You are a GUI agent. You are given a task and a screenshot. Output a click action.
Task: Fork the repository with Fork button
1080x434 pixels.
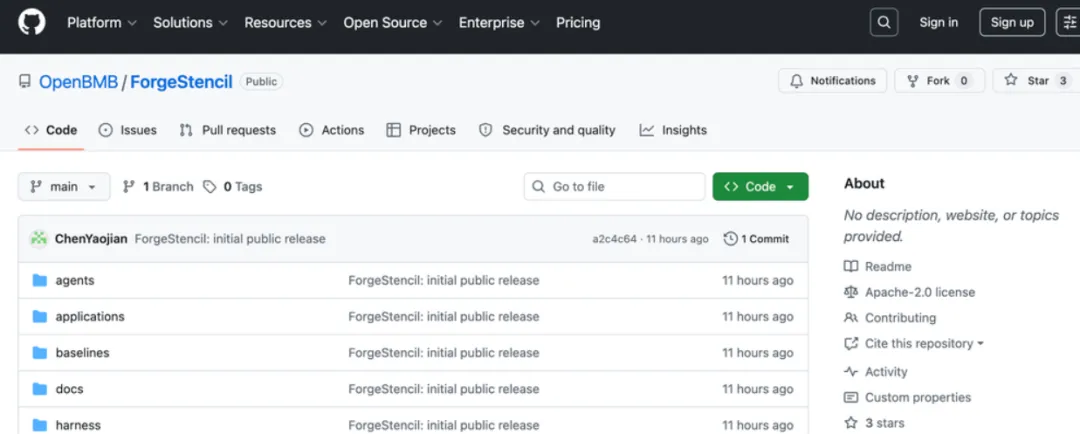(x=939, y=81)
